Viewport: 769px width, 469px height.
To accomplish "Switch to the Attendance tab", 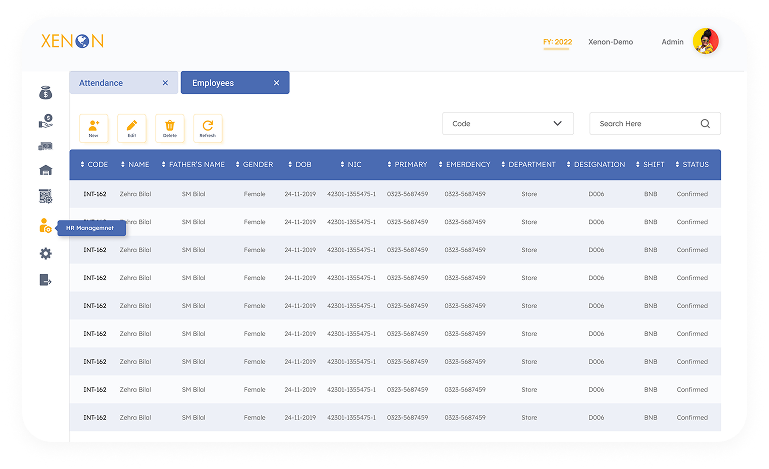I will tap(112, 83).
